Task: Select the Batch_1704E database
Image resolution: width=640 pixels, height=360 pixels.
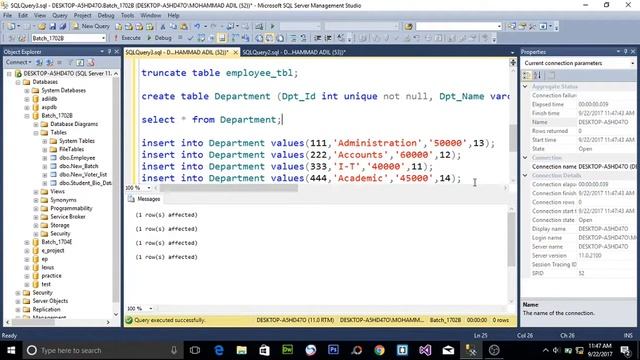Action: click(x=56, y=242)
